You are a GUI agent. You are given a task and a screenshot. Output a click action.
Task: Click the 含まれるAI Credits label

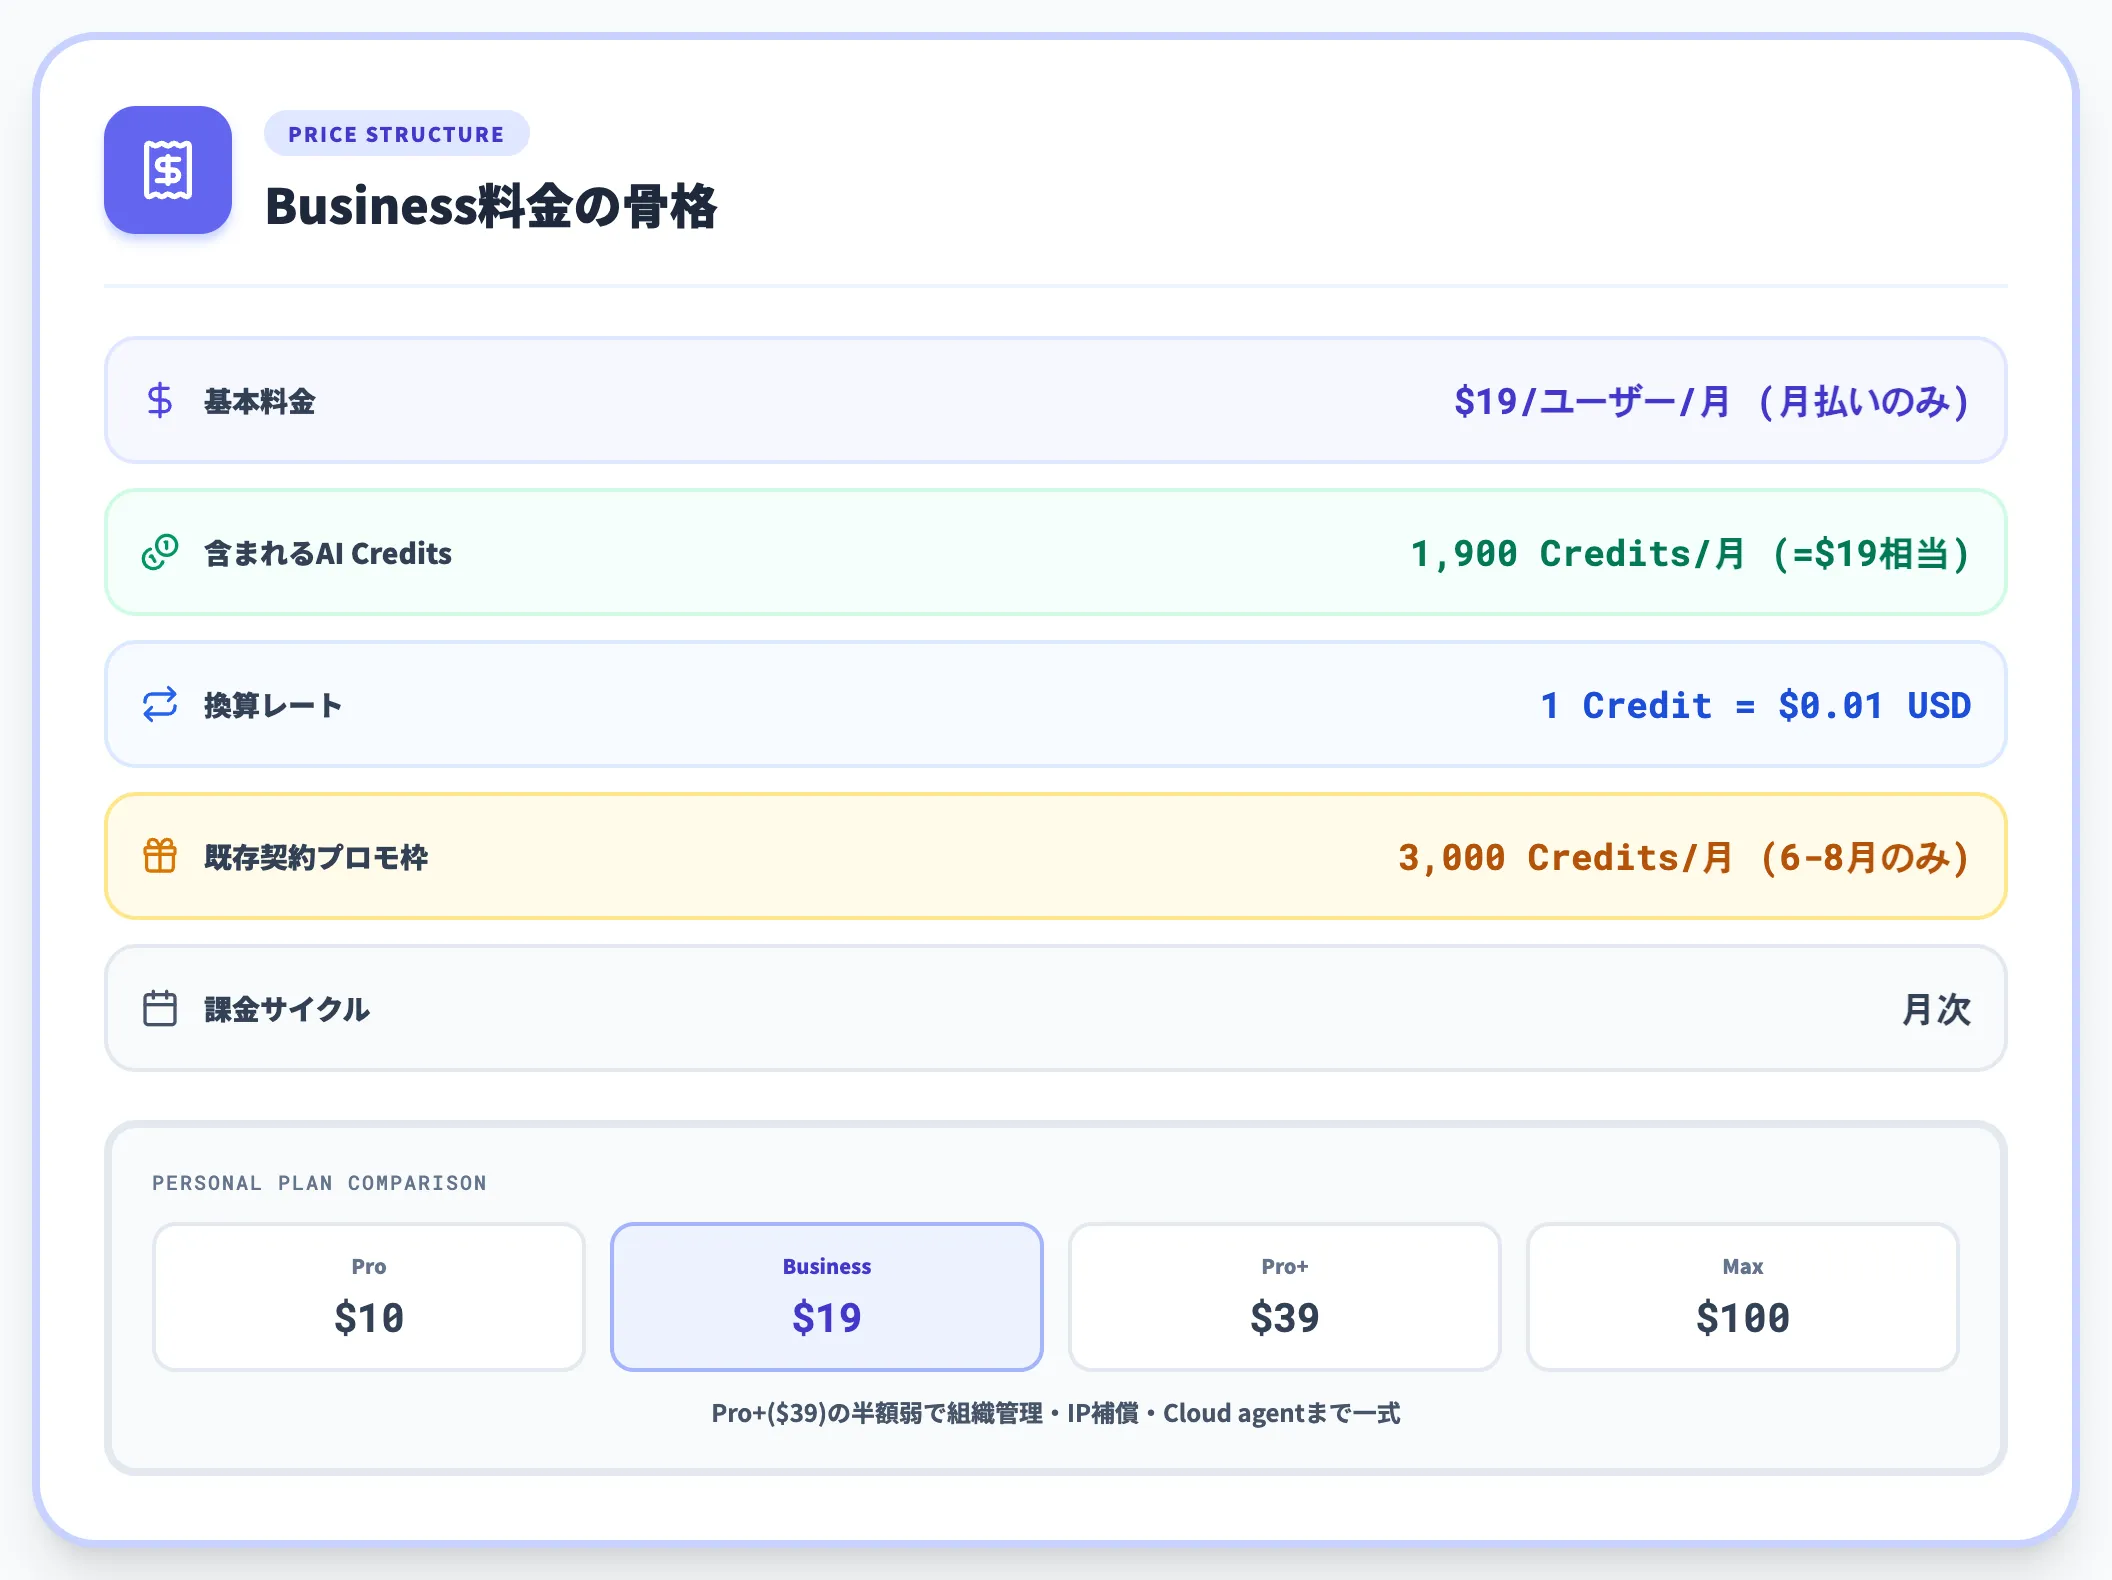pos(328,554)
